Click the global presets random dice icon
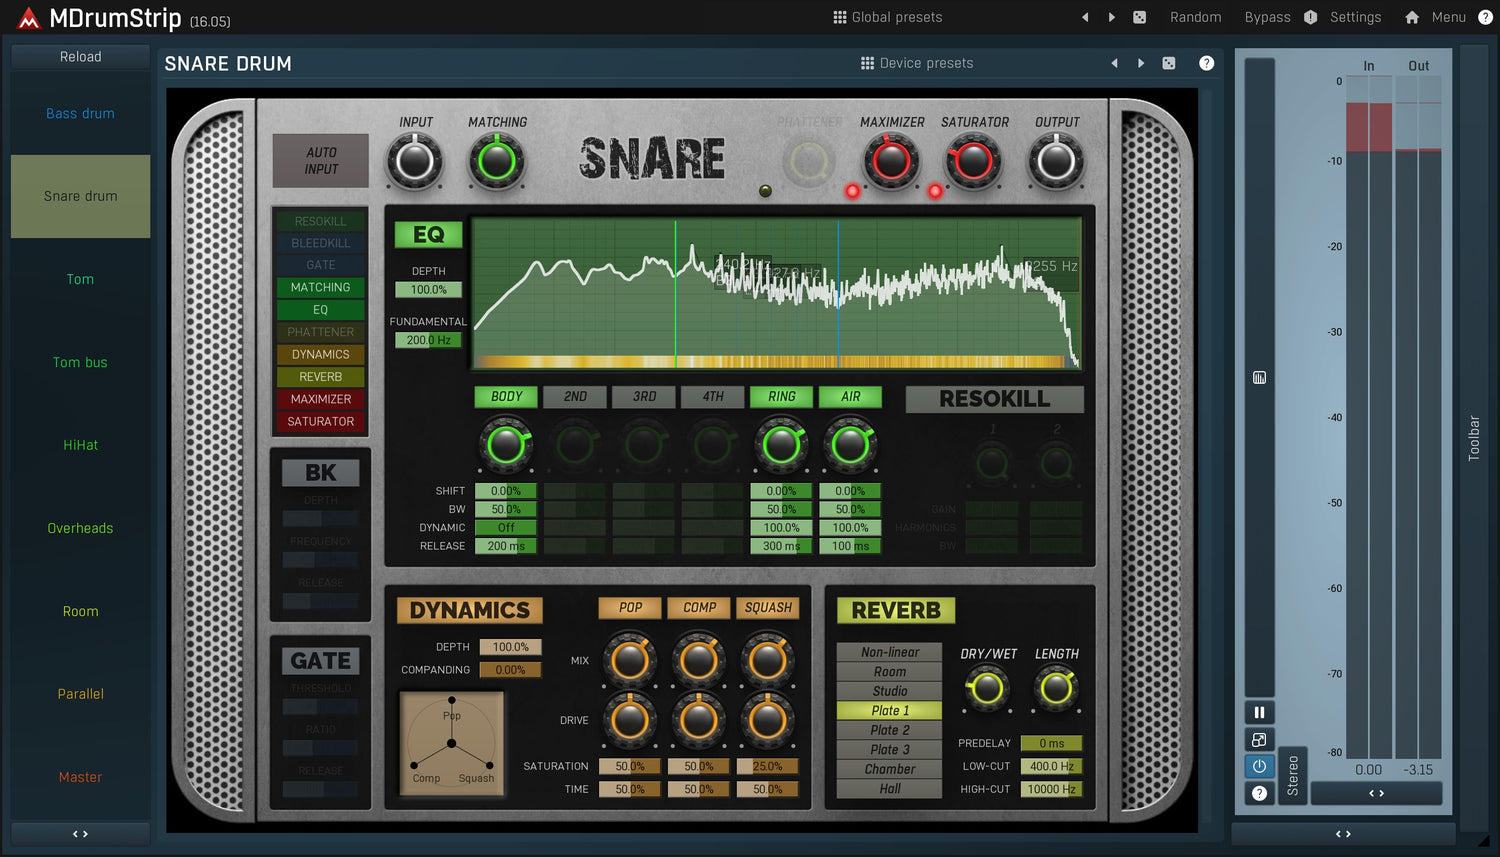The height and width of the screenshot is (857, 1500). click(1139, 17)
